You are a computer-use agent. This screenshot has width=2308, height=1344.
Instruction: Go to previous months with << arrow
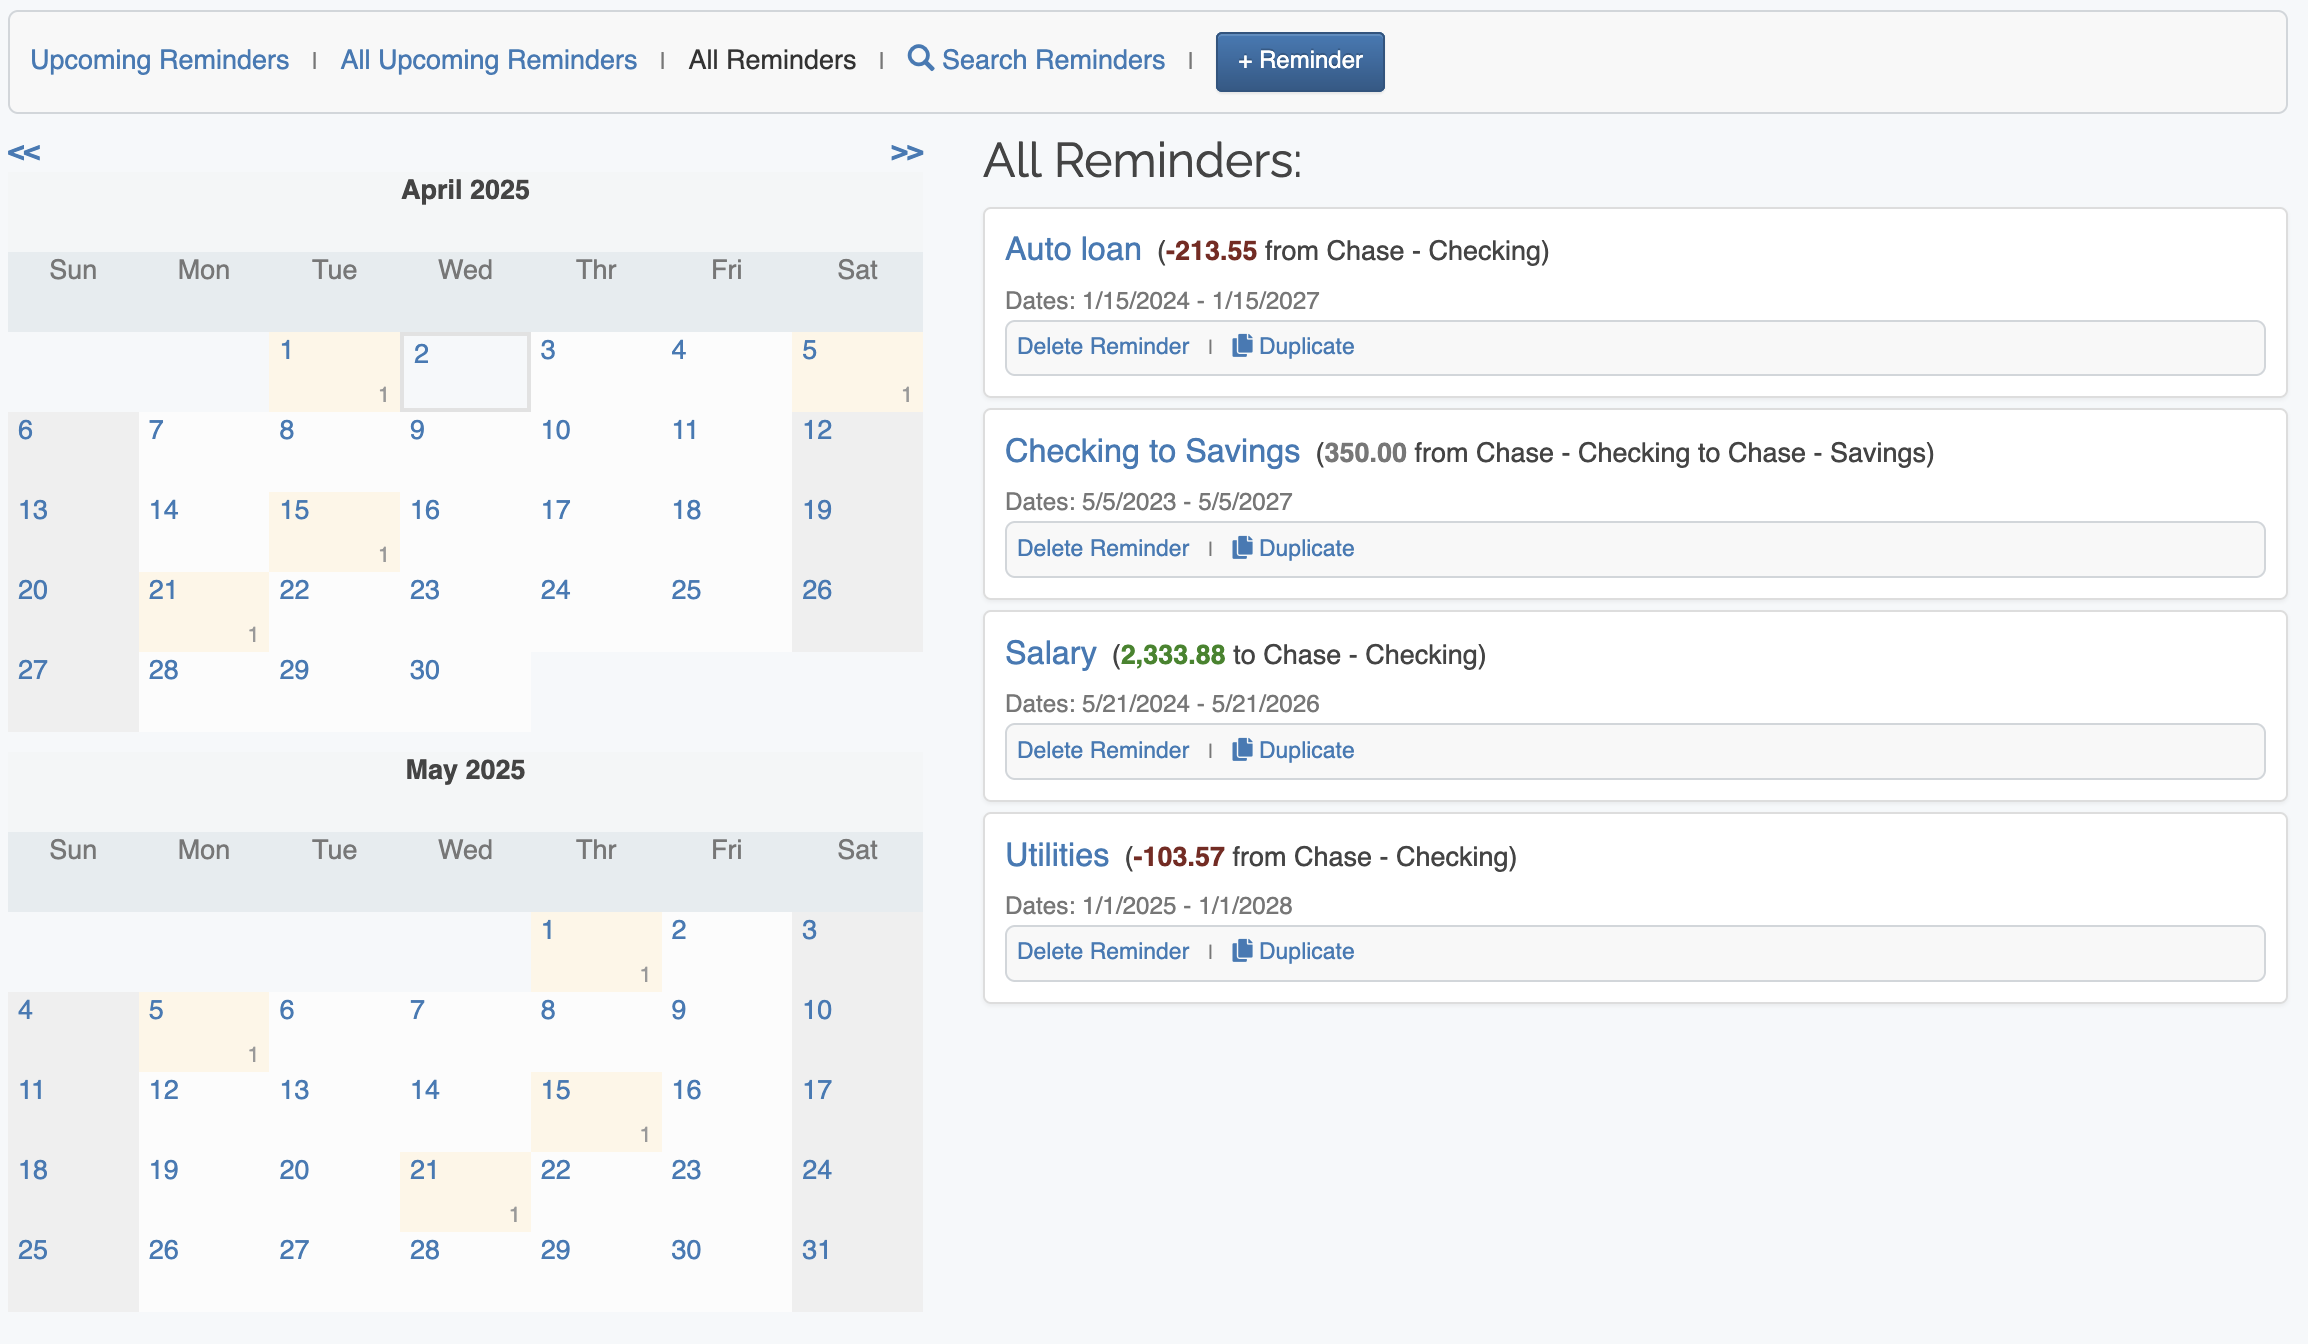[24, 153]
